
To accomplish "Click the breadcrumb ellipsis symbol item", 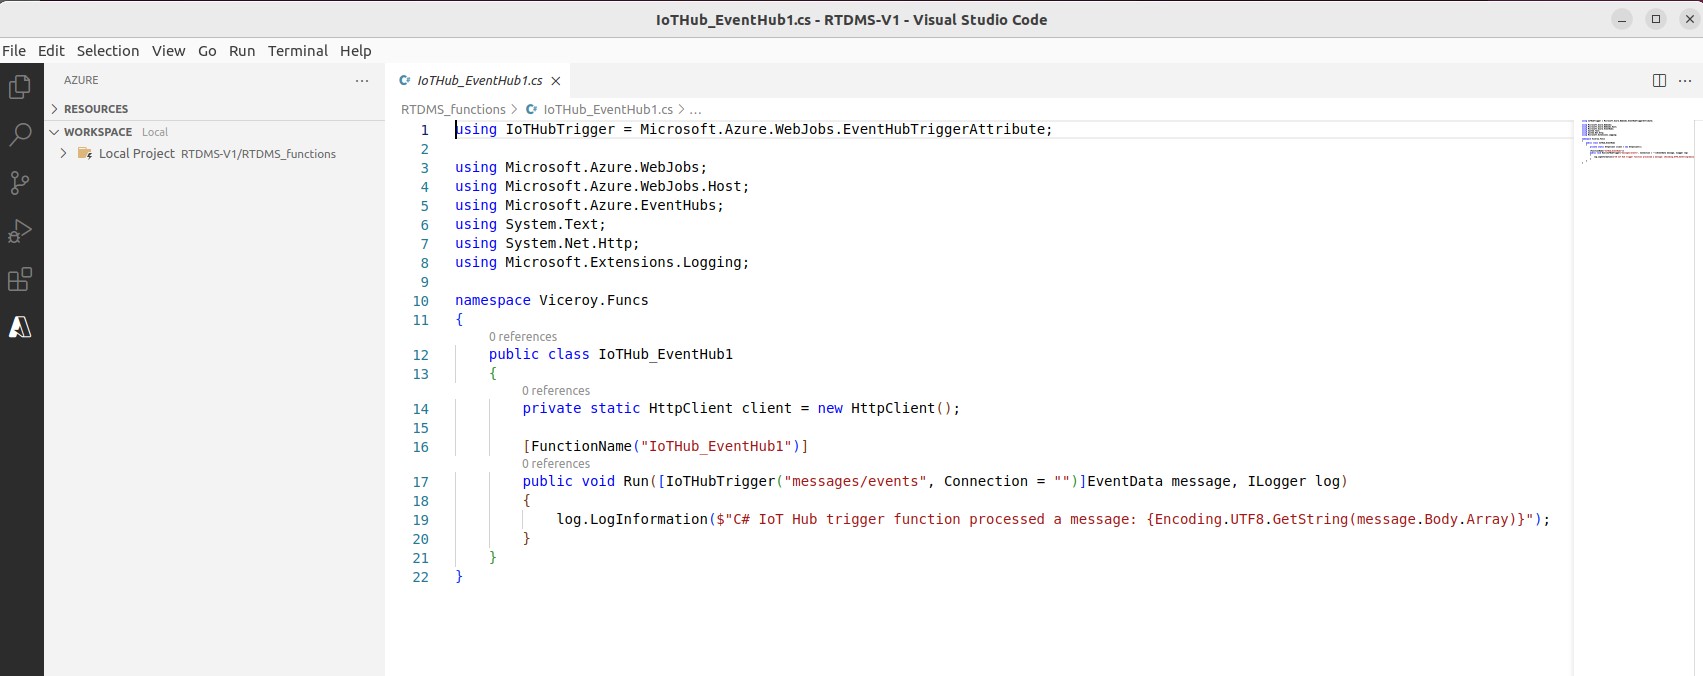I will pos(695,110).
